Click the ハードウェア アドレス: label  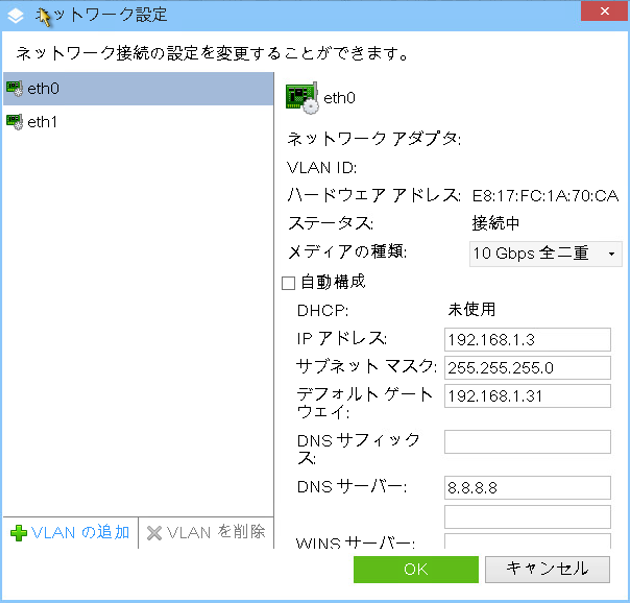coord(374,196)
